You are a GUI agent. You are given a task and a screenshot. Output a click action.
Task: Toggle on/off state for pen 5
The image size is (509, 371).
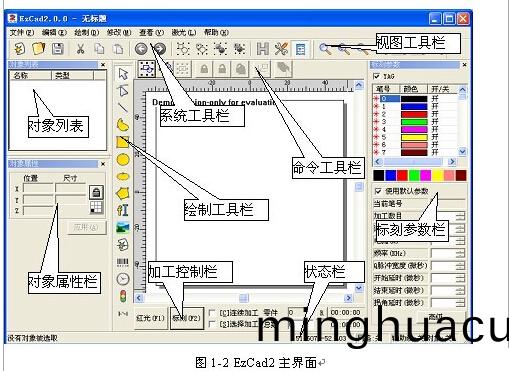click(435, 137)
